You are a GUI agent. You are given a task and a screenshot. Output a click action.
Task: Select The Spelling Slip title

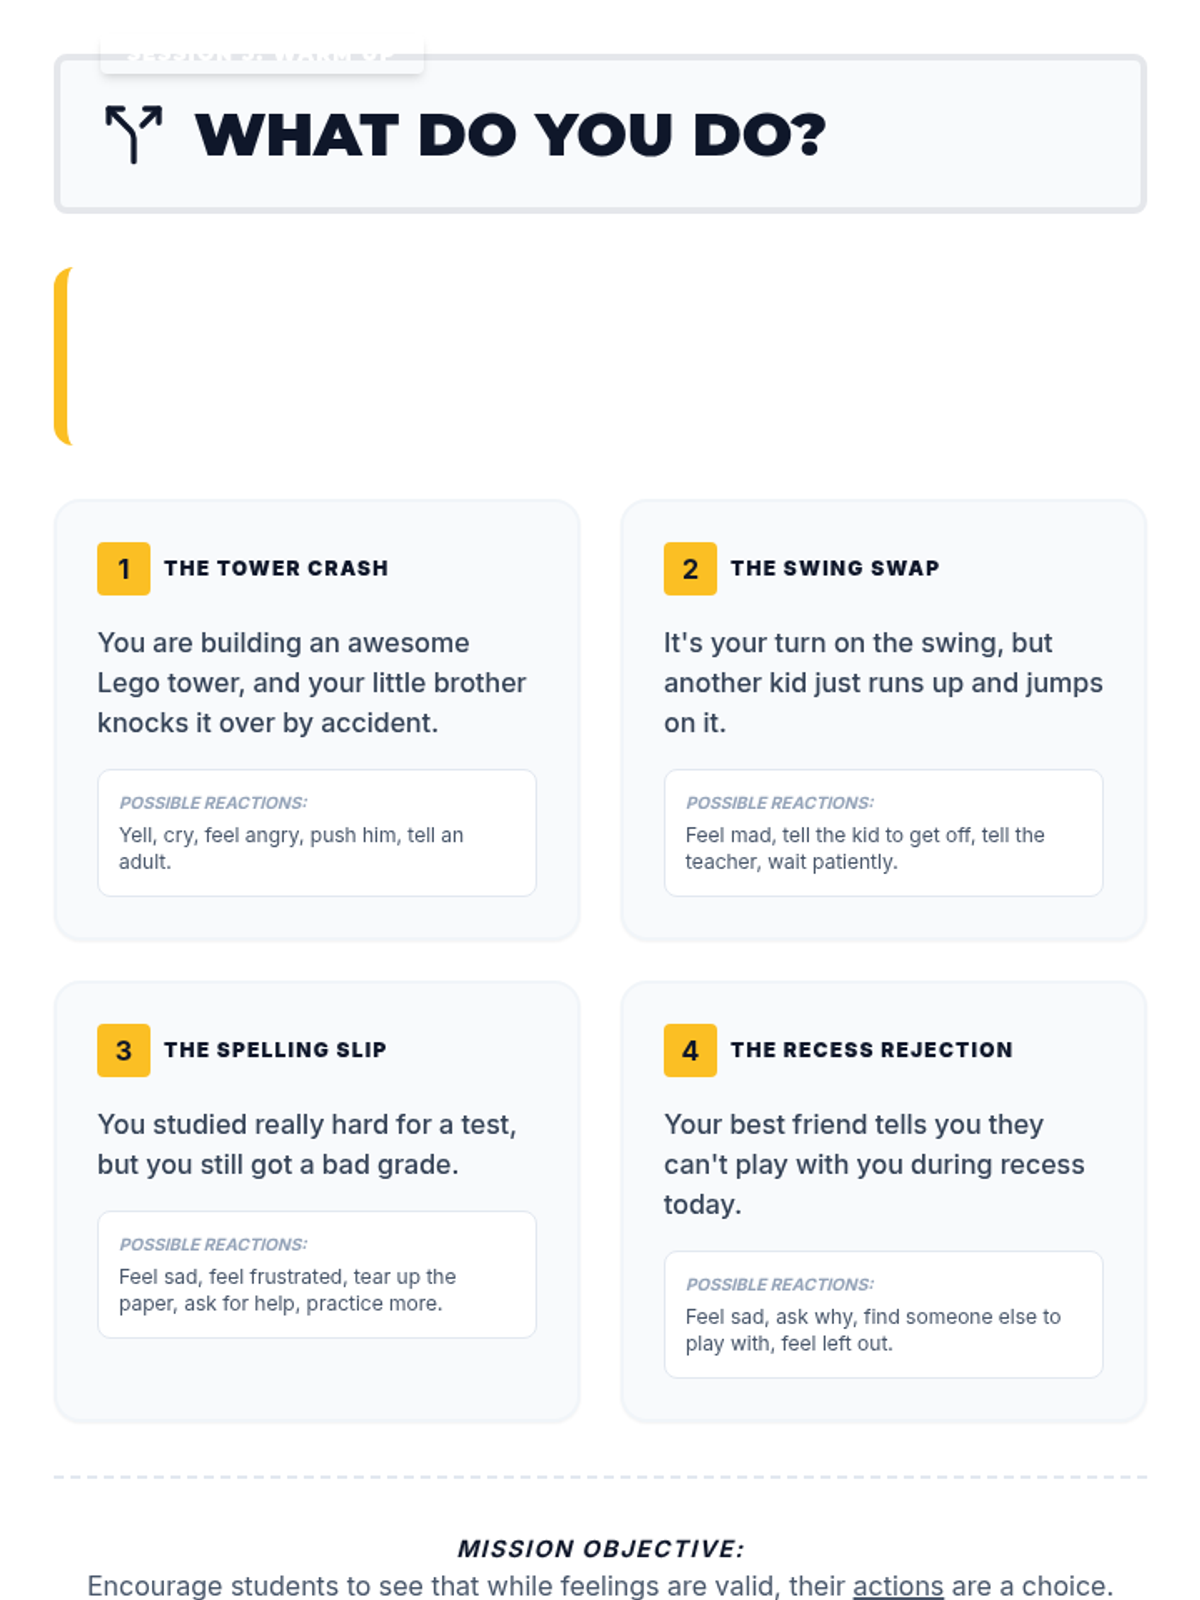click(x=275, y=1050)
